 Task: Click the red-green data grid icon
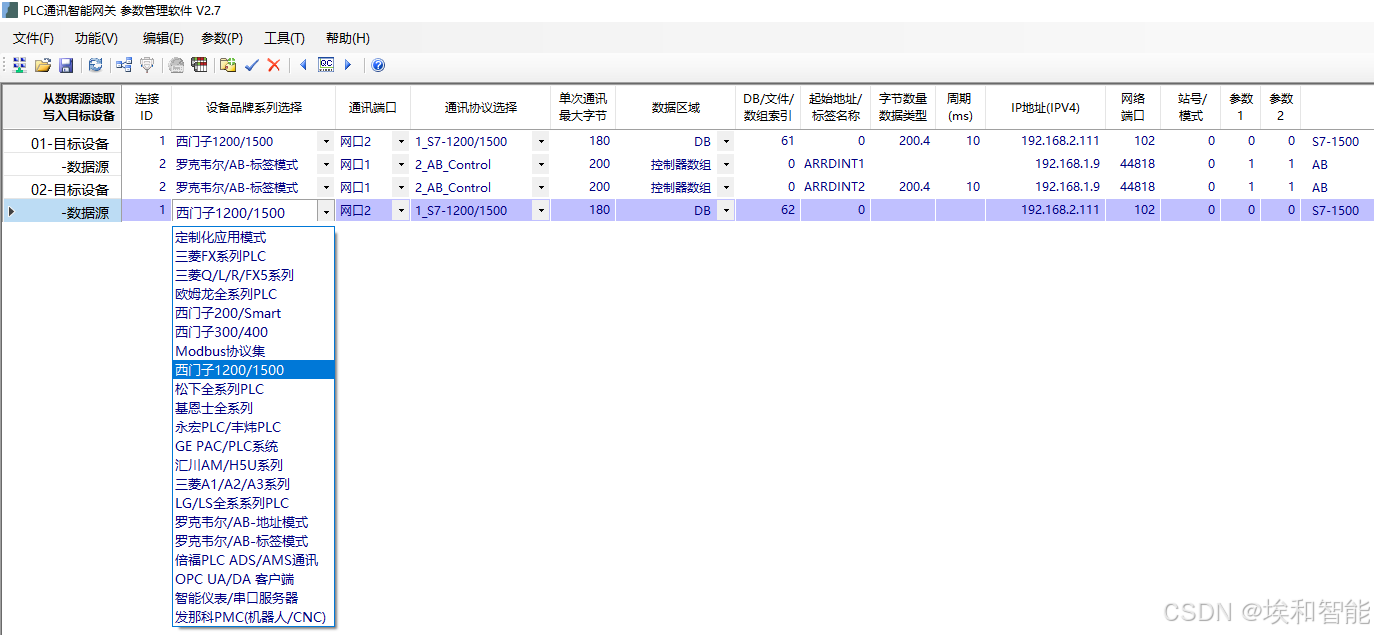(199, 65)
